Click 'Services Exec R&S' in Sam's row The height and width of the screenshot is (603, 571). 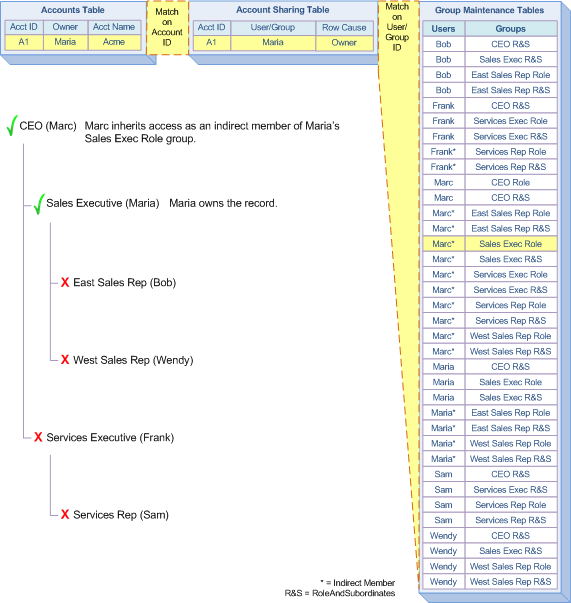[x=511, y=490]
